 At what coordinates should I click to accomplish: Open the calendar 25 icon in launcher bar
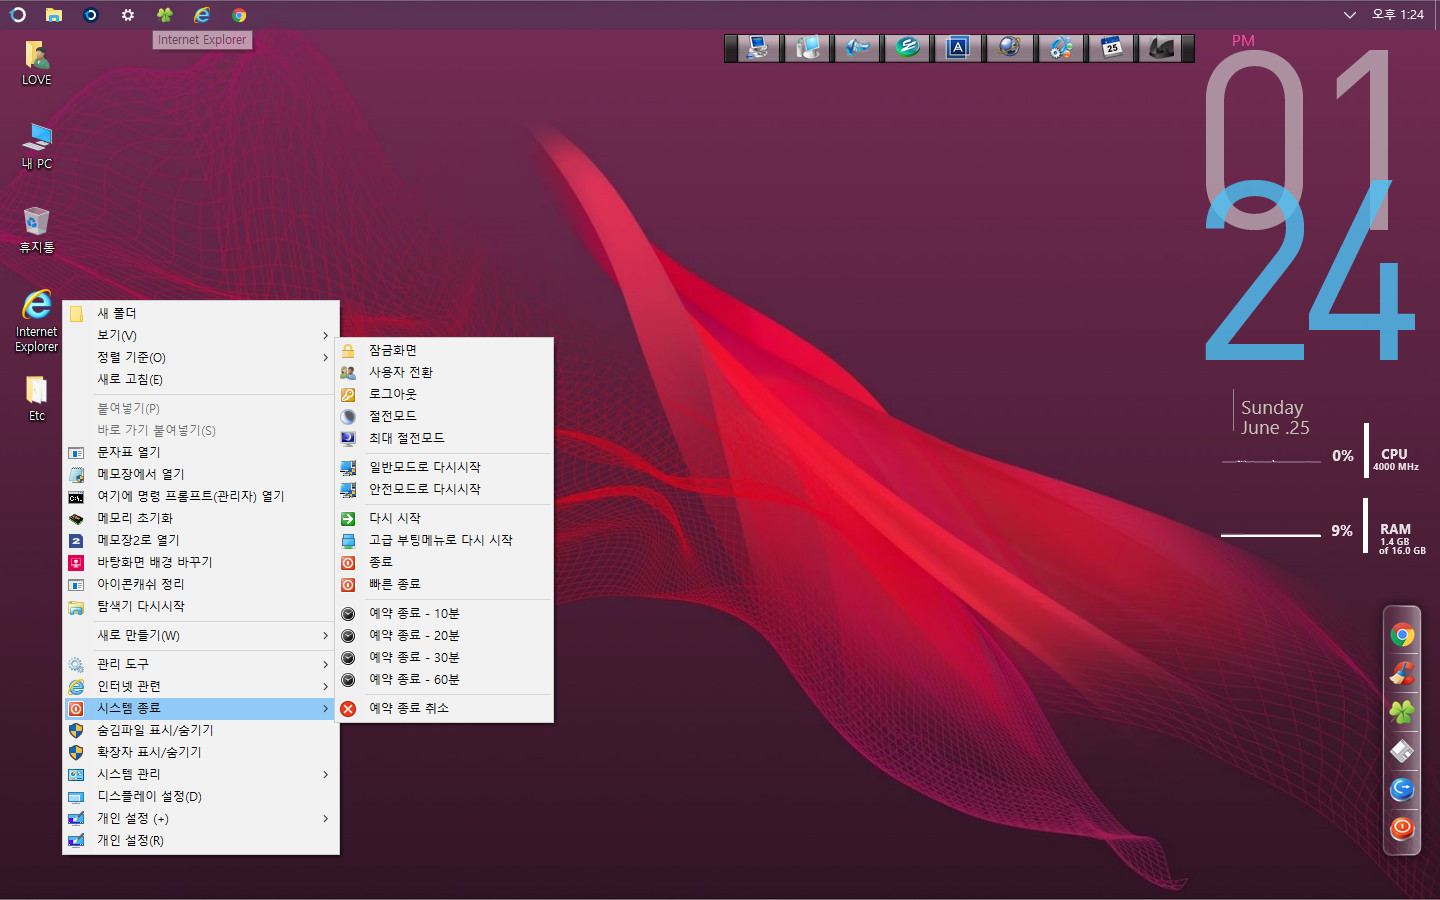click(x=1111, y=48)
